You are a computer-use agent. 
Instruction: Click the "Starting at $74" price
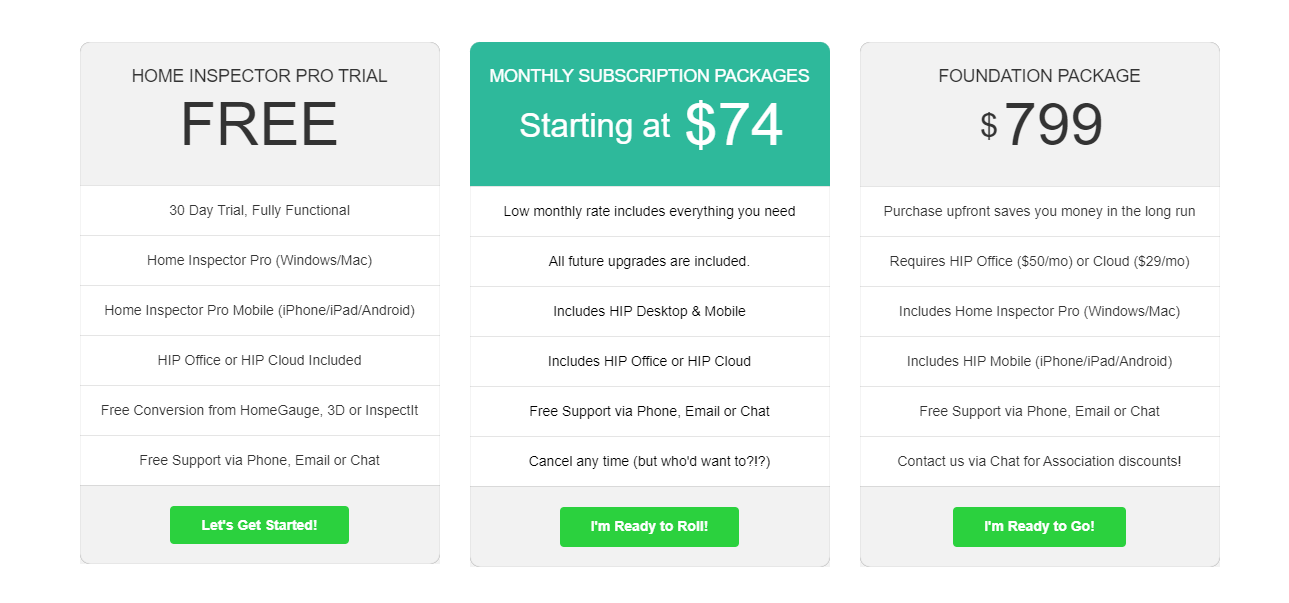pos(650,126)
